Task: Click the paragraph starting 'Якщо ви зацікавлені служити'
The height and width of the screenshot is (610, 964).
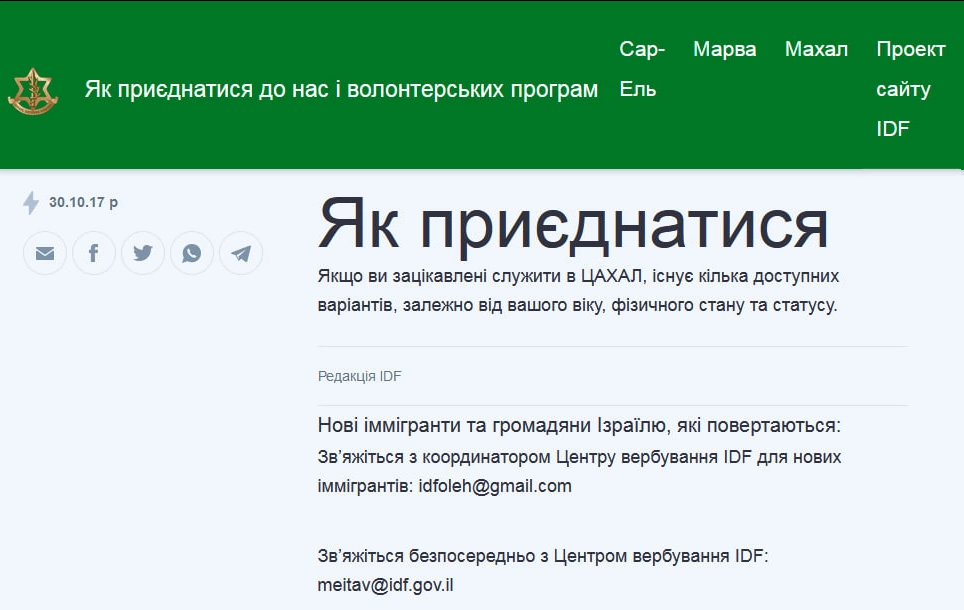Action: pos(578,290)
